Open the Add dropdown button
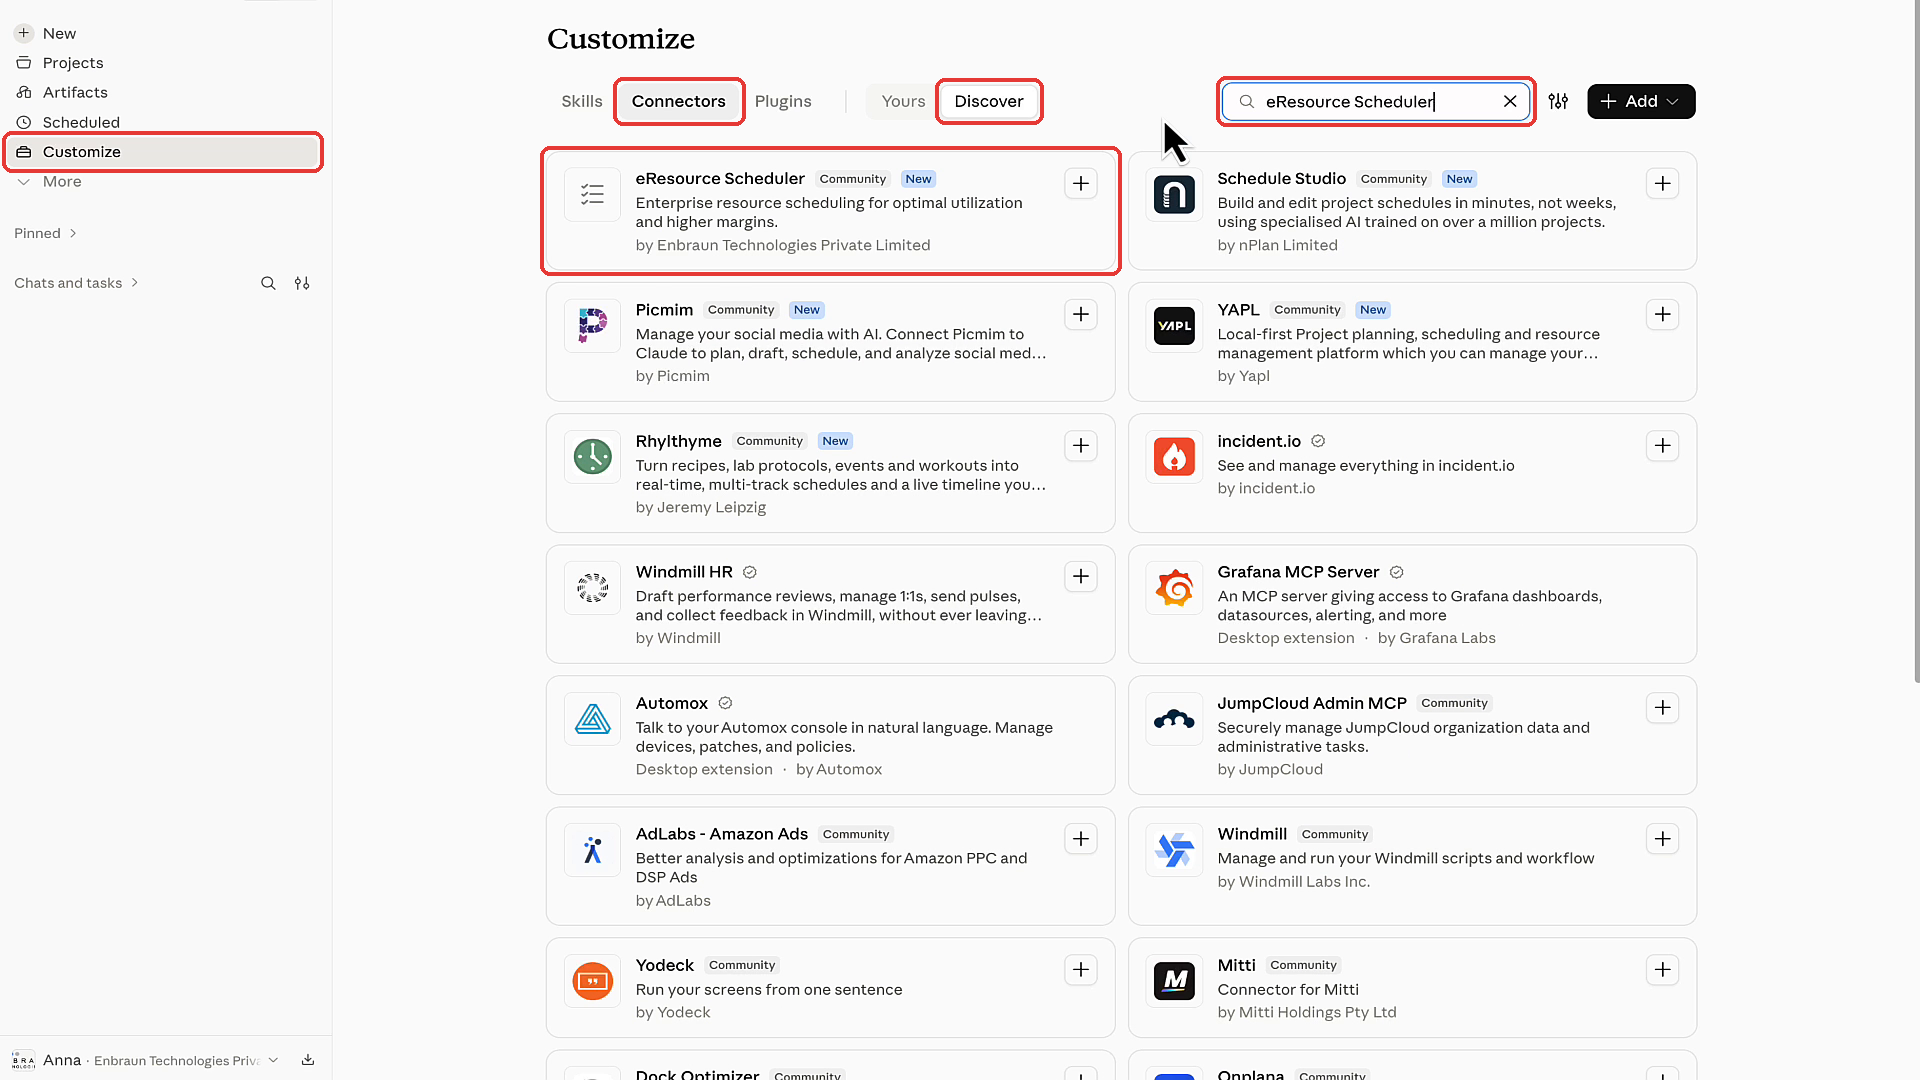 pyautogui.click(x=1641, y=101)
